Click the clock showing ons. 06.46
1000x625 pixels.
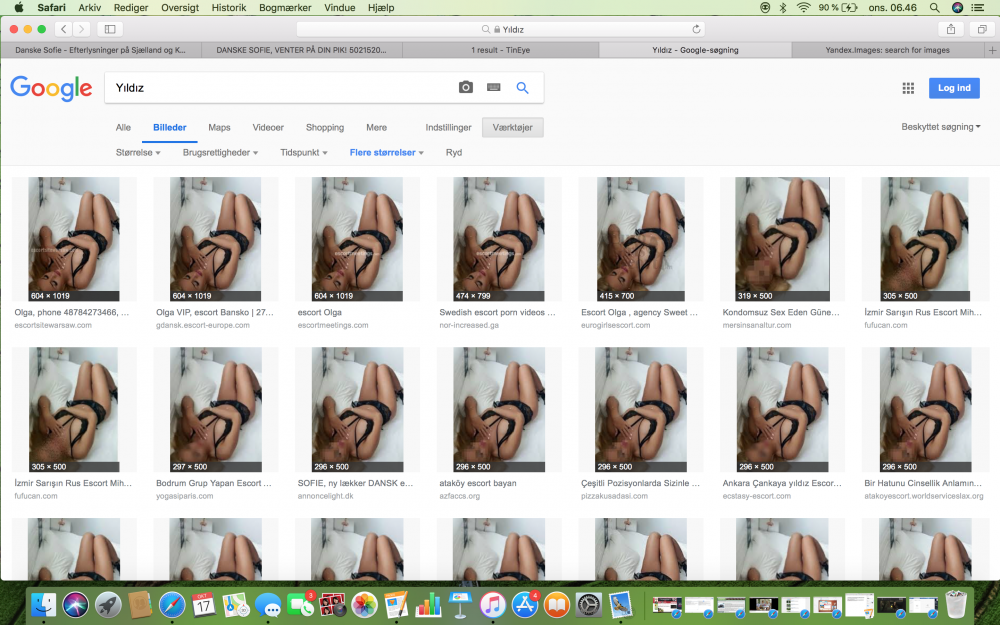click(x=892, y=8)
